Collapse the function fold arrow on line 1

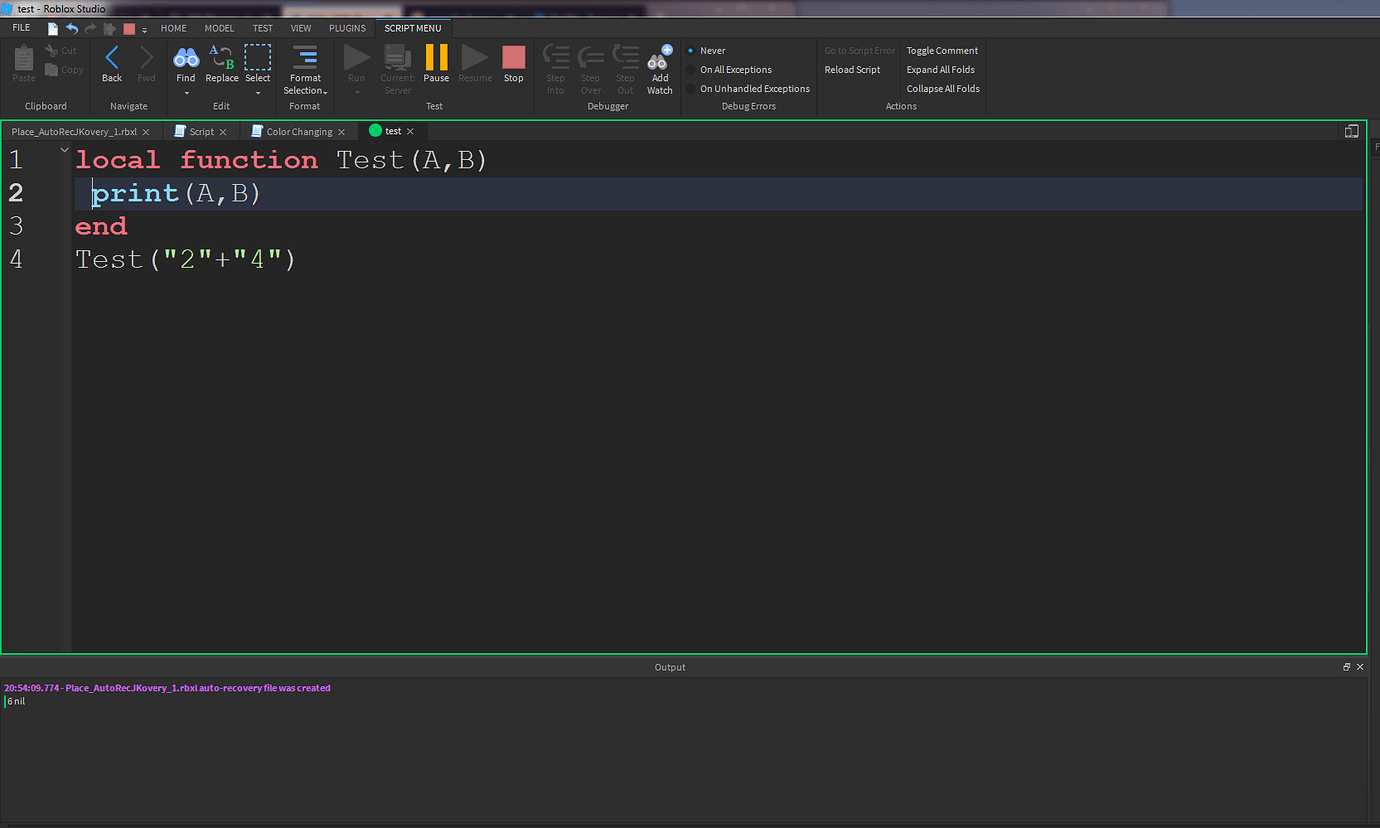point(64,151)
